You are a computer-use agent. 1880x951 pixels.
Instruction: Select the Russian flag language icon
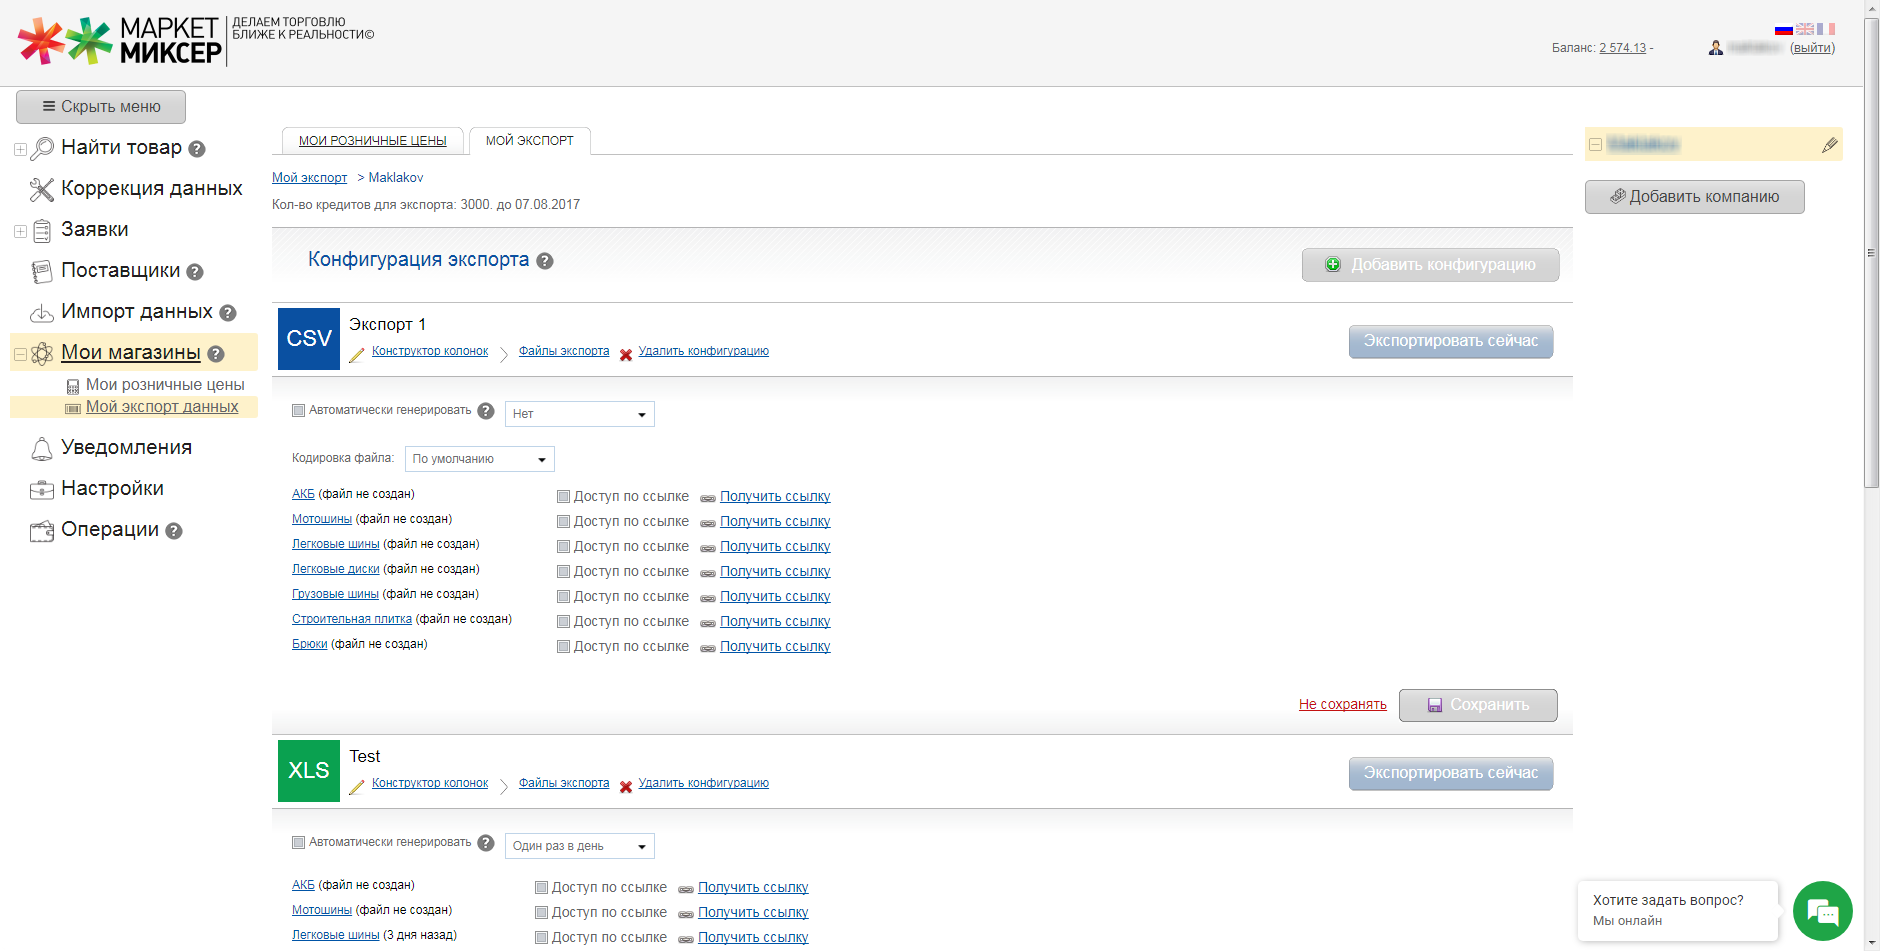pos(1784,29)
